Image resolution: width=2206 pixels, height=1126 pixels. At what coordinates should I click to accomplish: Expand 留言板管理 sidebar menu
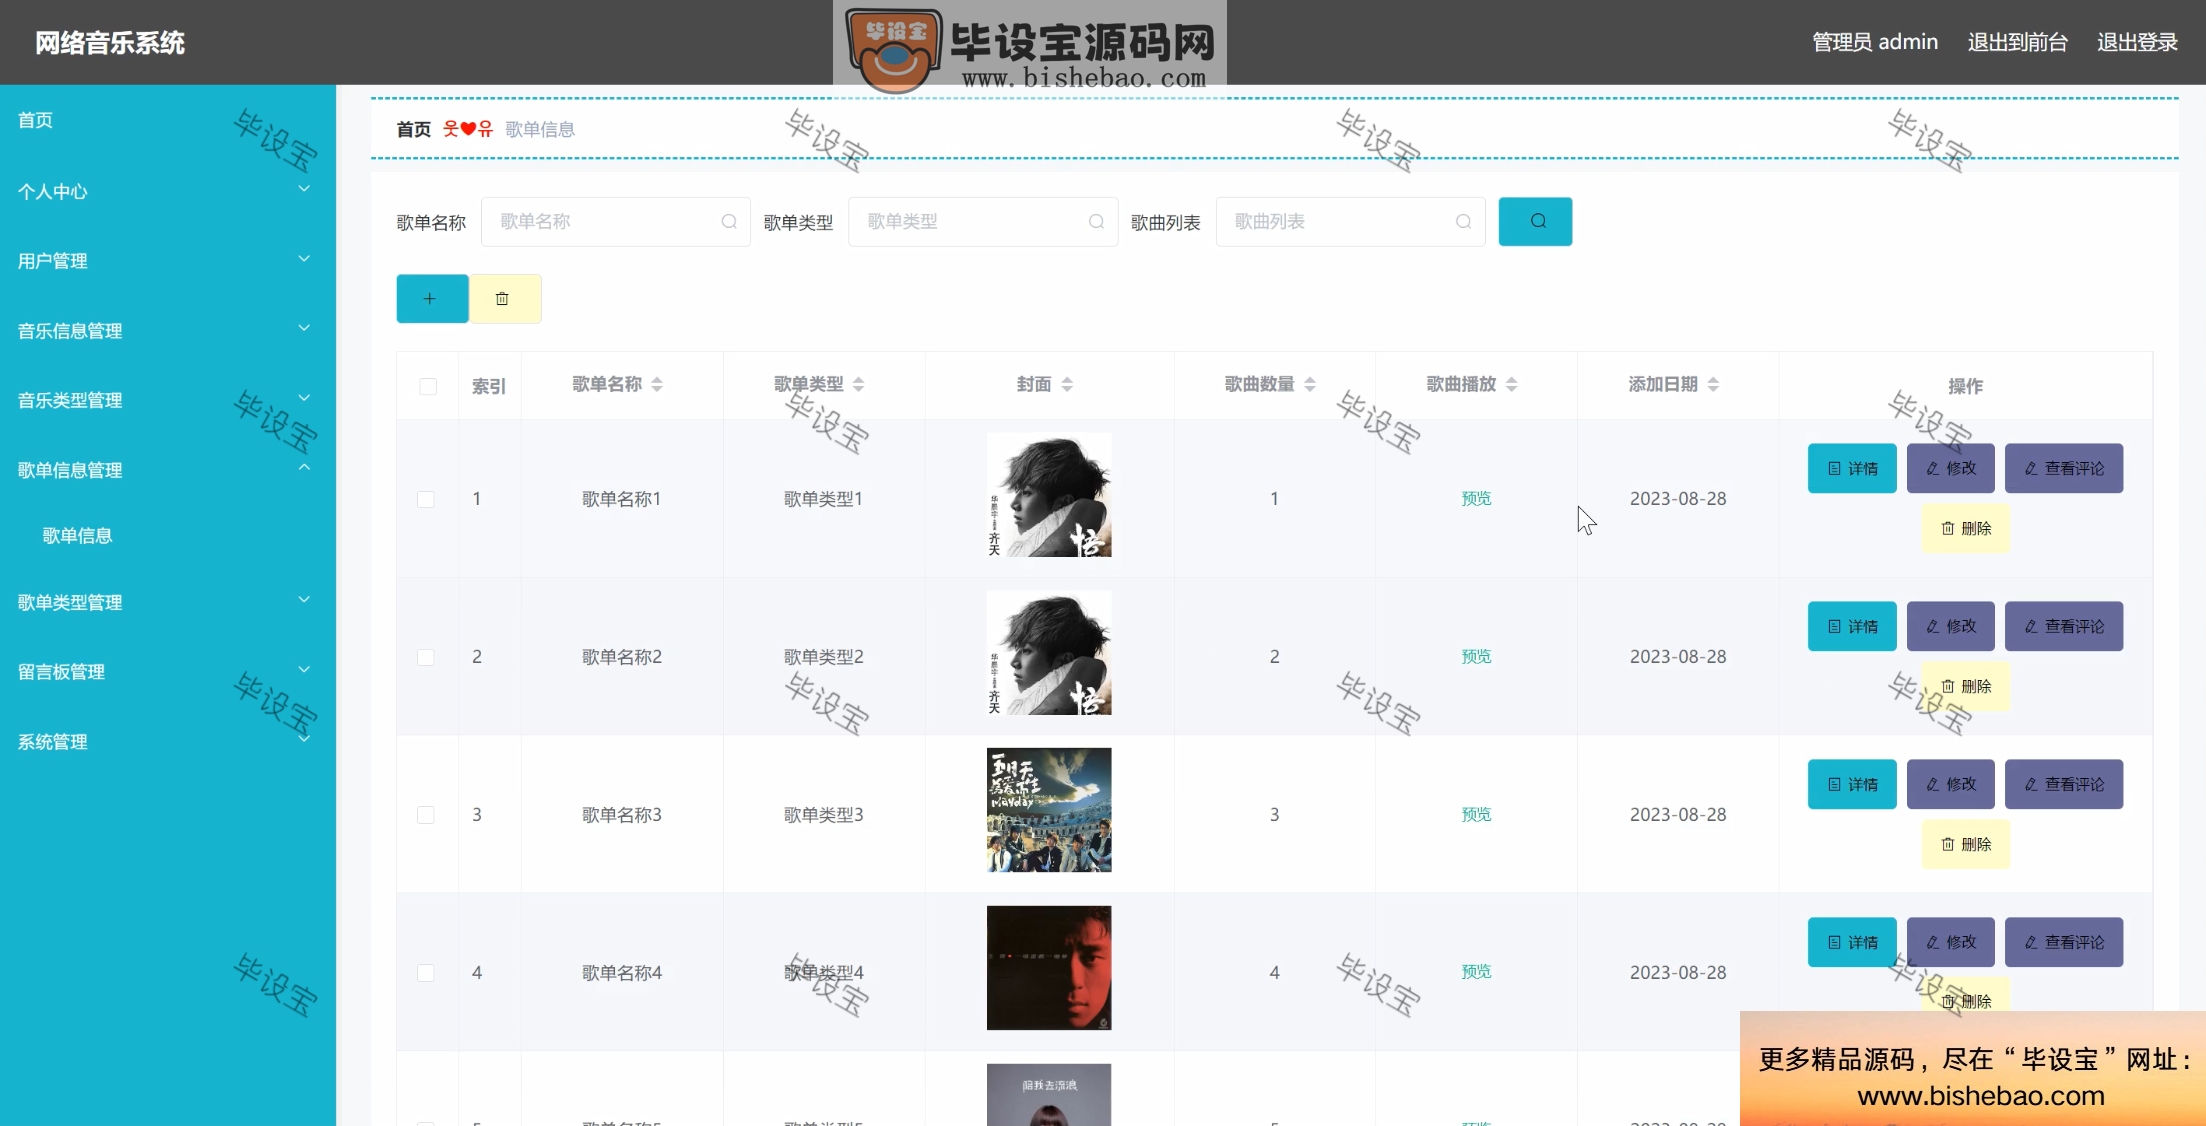click(x=167, y=672)
